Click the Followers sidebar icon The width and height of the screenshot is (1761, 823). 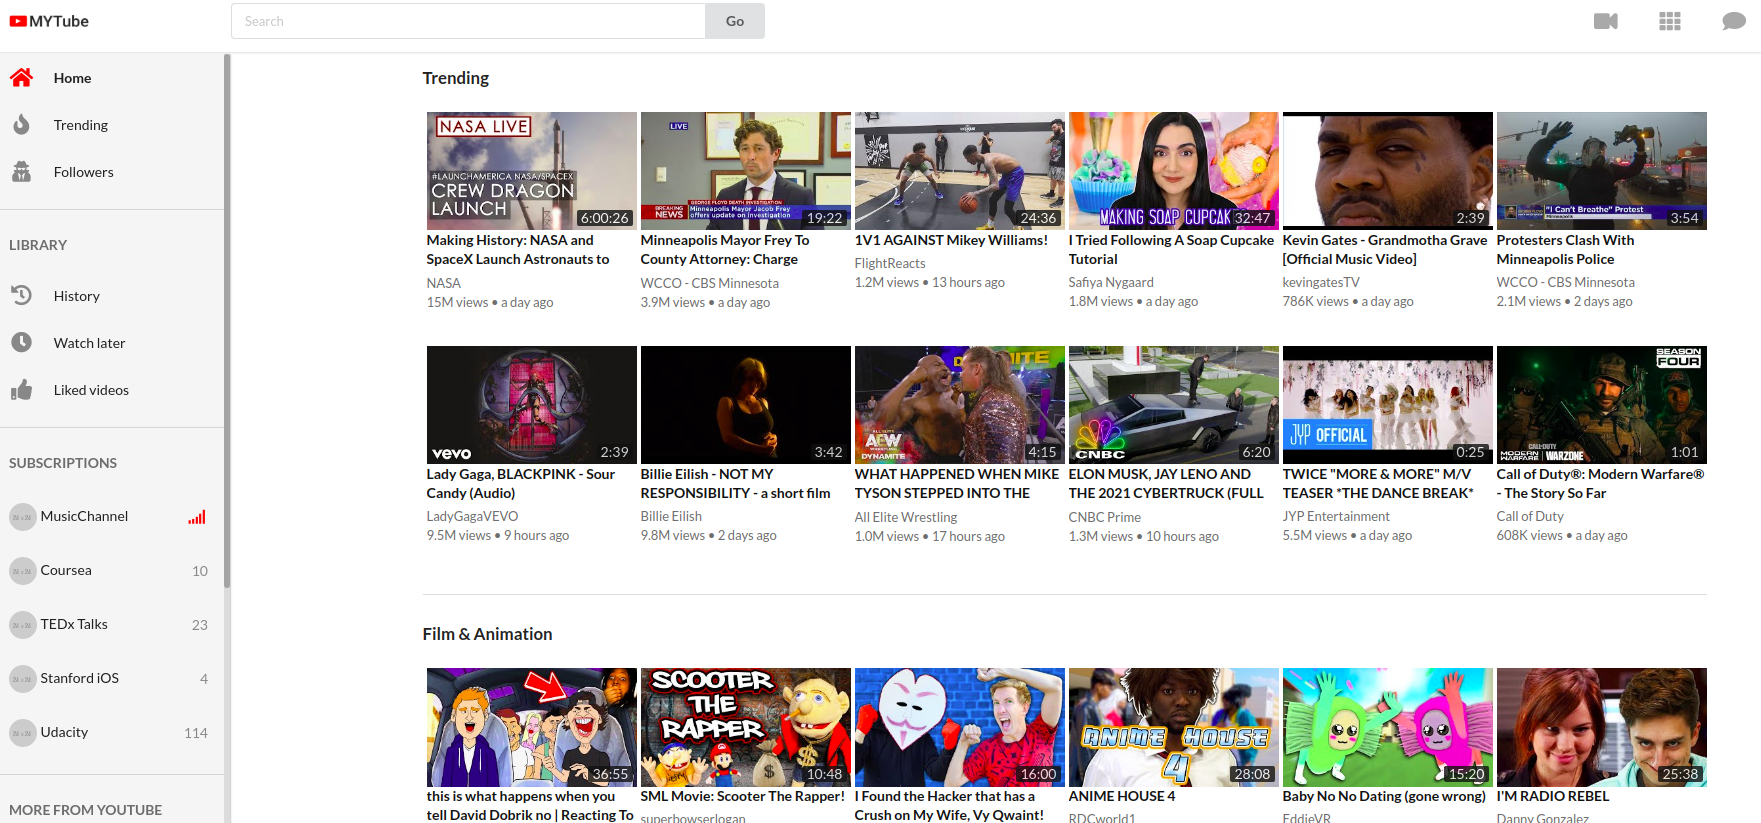click(21, 171)
